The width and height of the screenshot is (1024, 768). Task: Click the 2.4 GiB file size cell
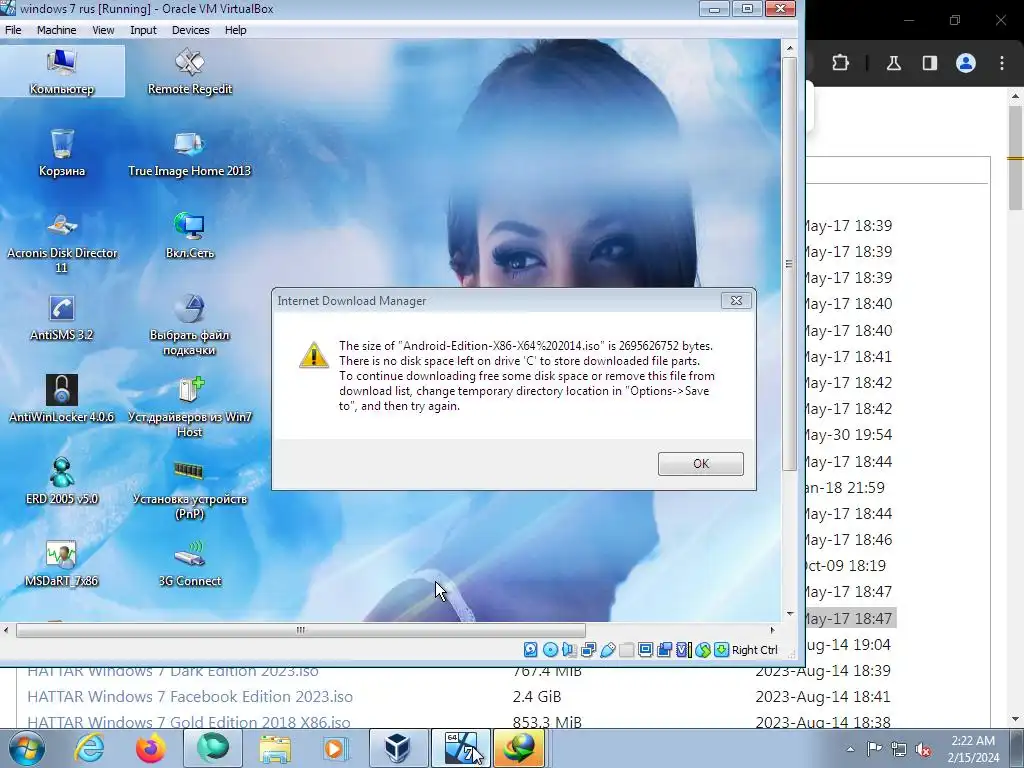click(537, 697)
